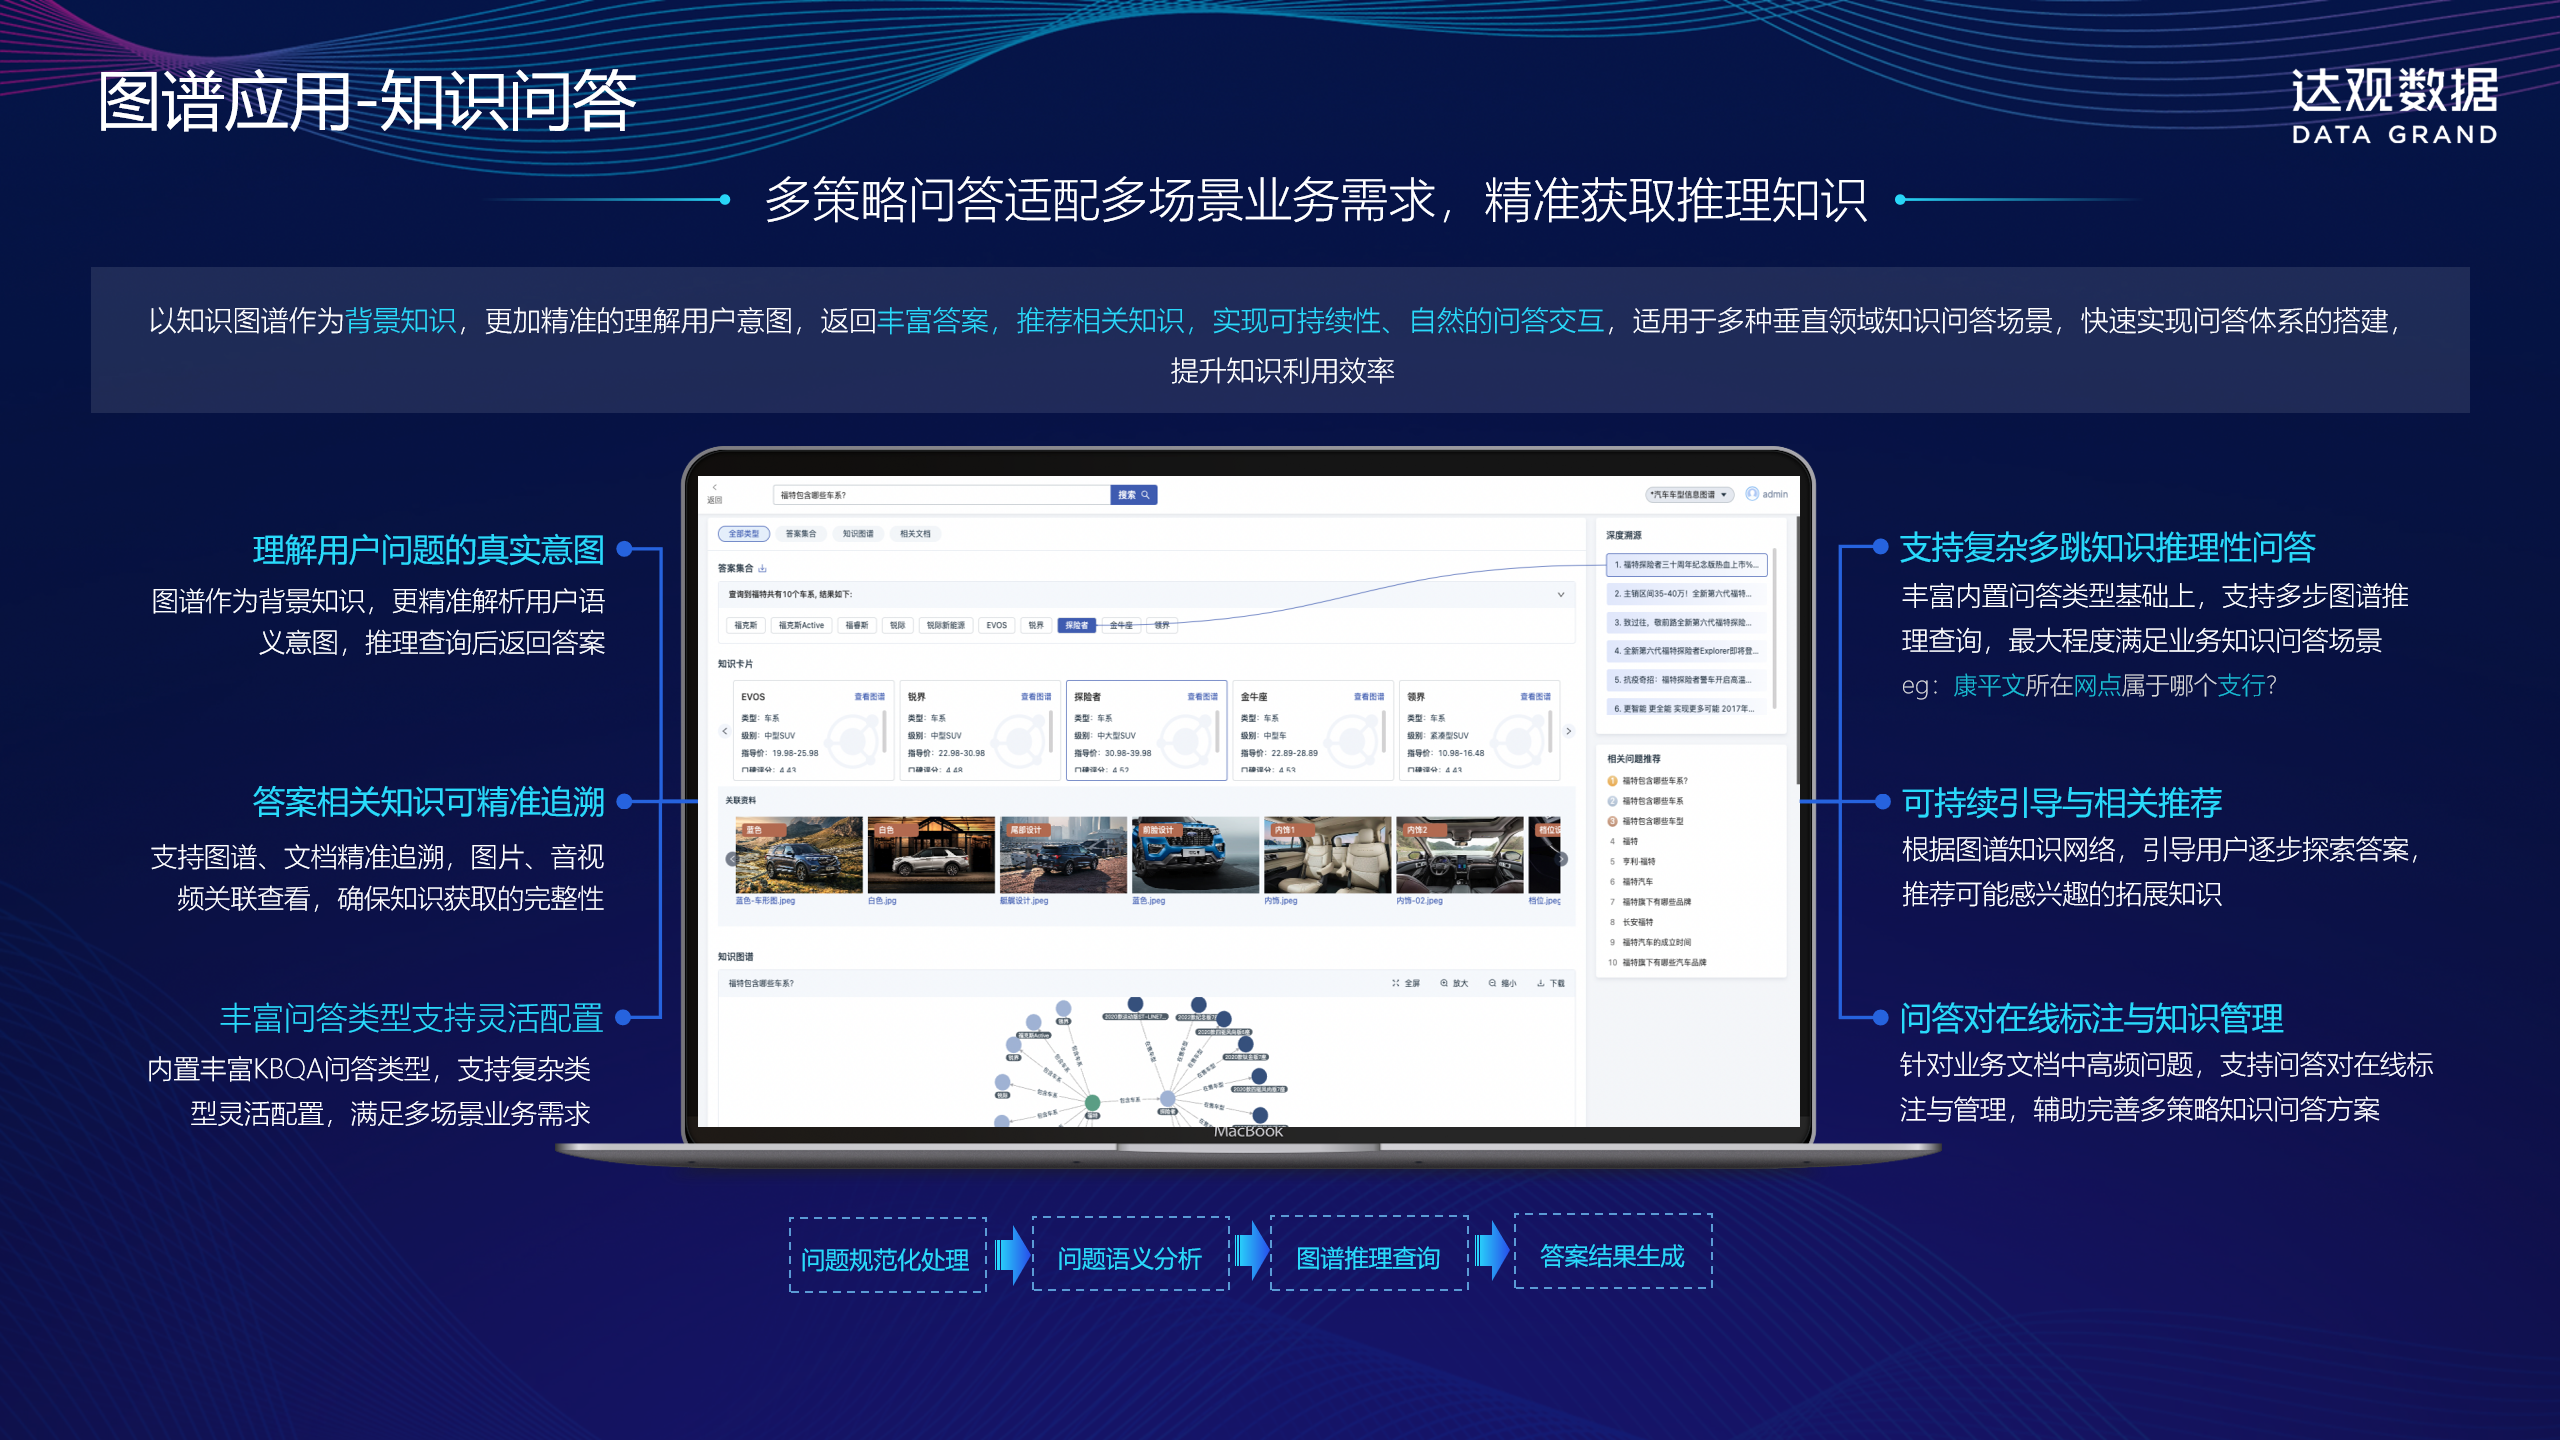The height and width of the screenshot is (1440, 2560).
Task: Zoom in the graph with 放大
Action: [1454, 983]
